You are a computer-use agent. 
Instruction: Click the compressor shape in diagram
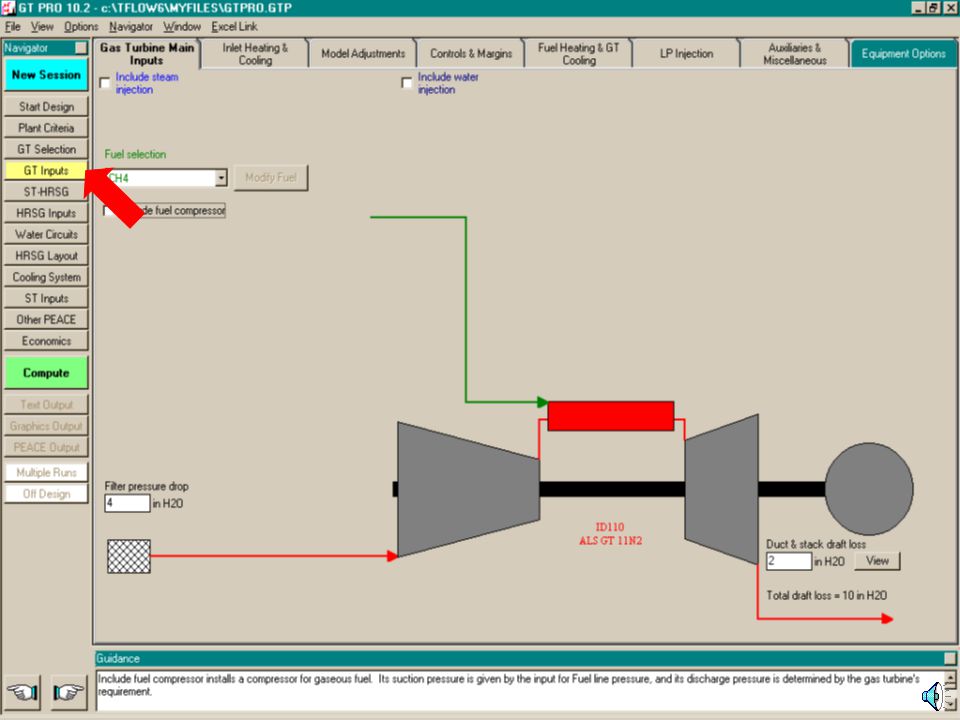coord(468,489)
